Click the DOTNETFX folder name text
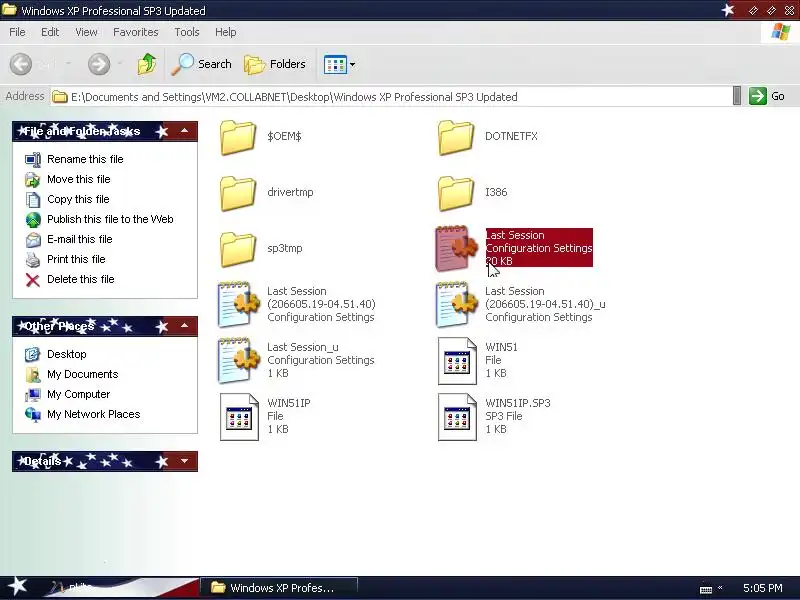The height and width of the screenshot is (600, 800). 511,136
